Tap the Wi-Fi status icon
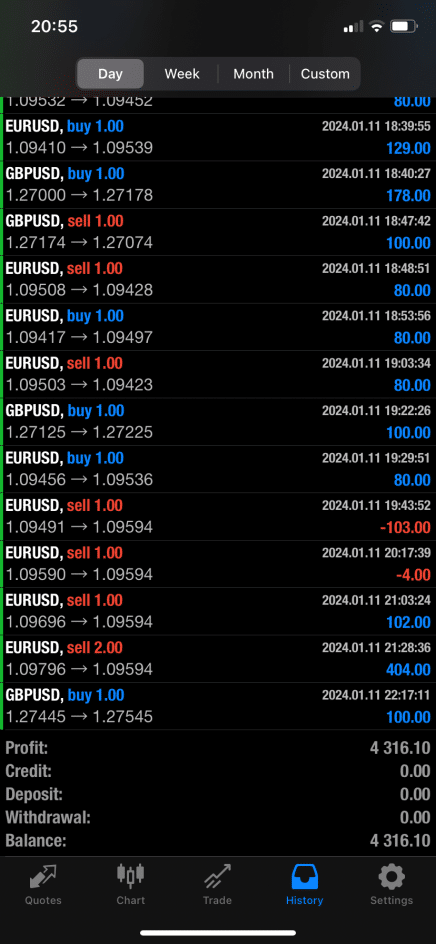The height and width of the screenshot is (944, 436). click(377, 26)
